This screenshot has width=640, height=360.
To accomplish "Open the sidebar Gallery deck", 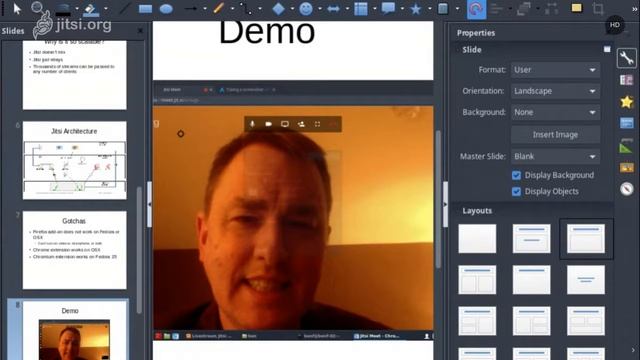I will [626, 167].
